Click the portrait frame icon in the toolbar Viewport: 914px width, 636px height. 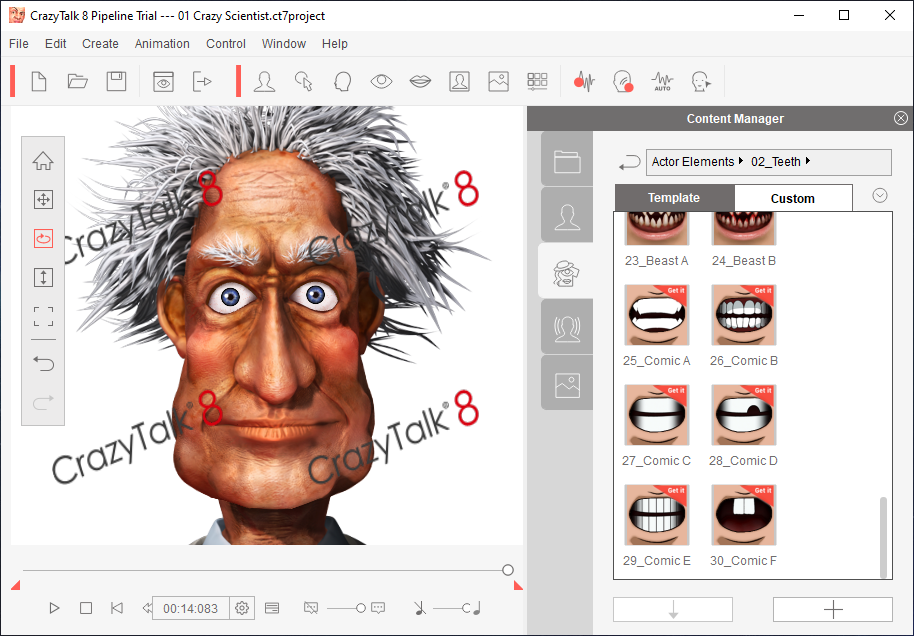(459, 81)
